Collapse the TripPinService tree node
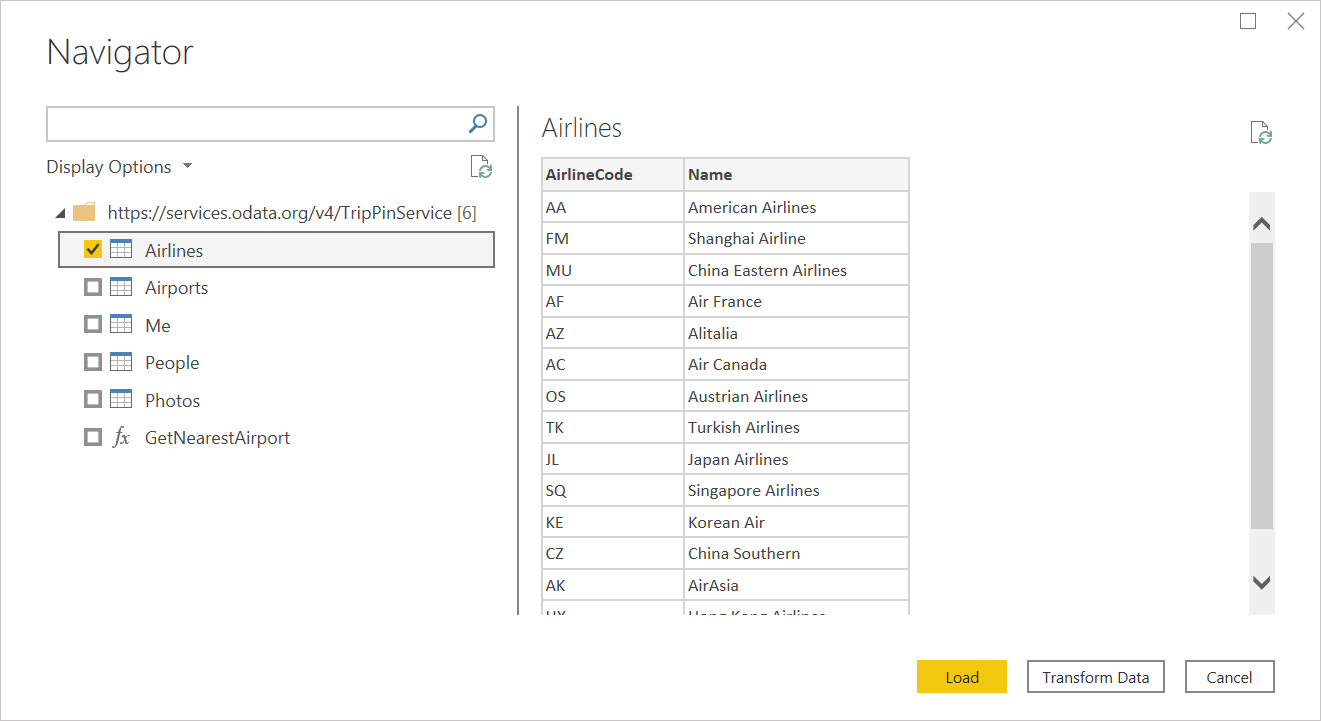The image size is (1321, 721). pyautogui.click(x=60, y=213)
